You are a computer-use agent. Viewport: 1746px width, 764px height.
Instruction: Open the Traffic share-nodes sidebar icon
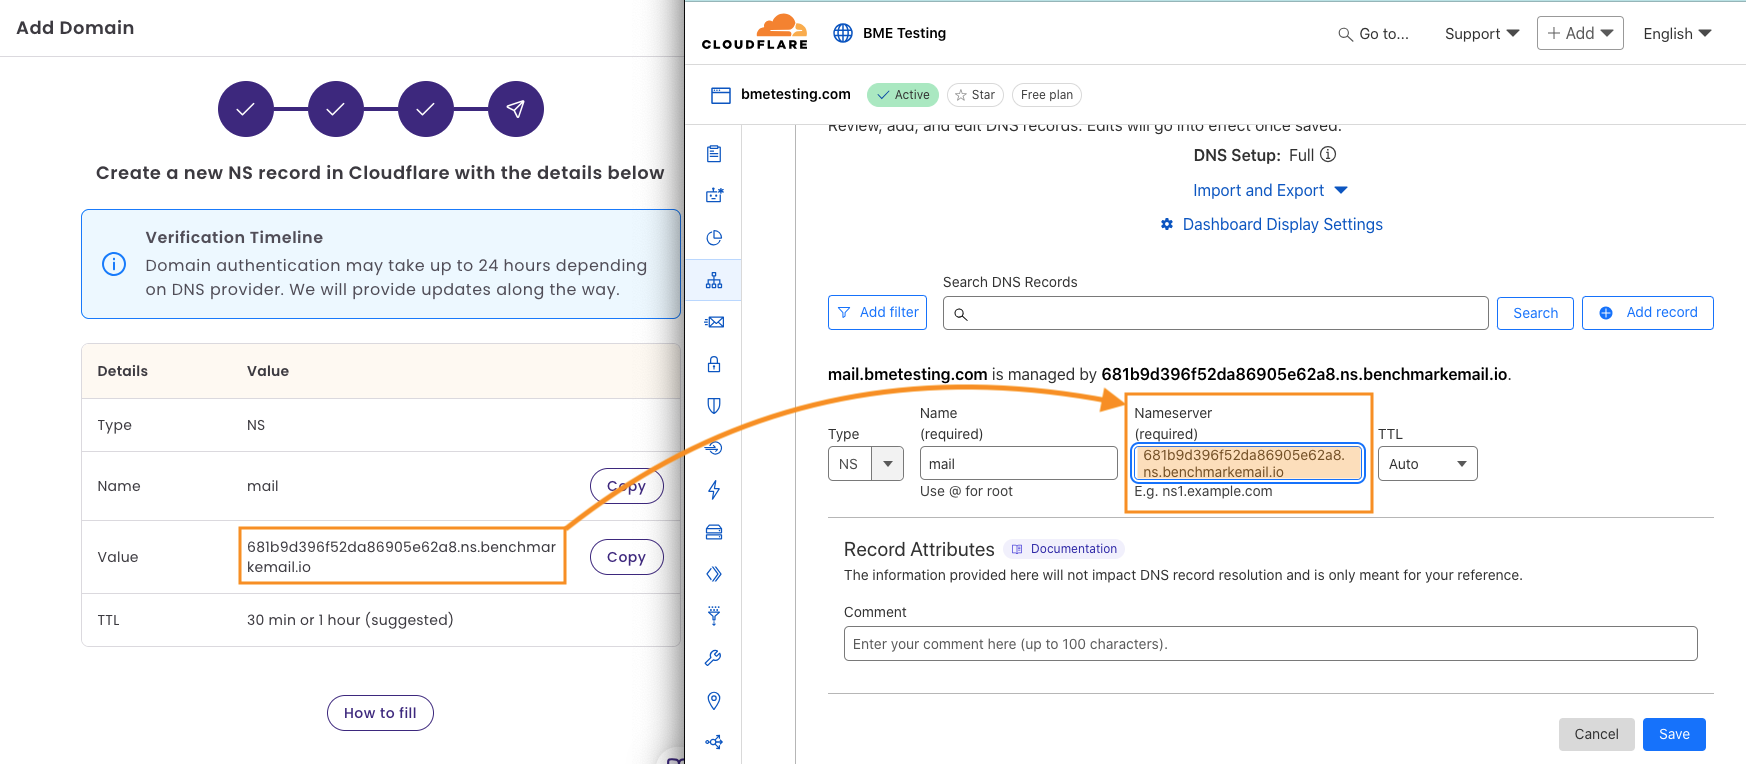[714, 742]
